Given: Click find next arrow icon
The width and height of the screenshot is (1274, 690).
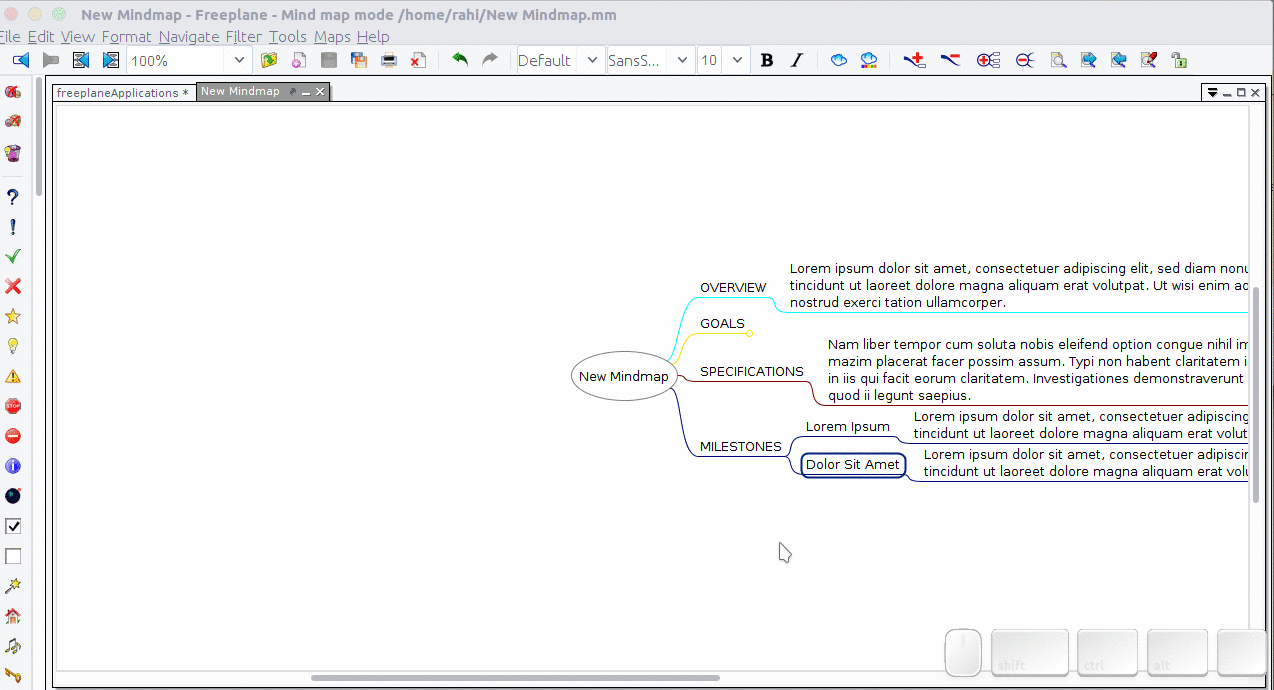Looking at the screenshot, I should tap(1089, 60).
